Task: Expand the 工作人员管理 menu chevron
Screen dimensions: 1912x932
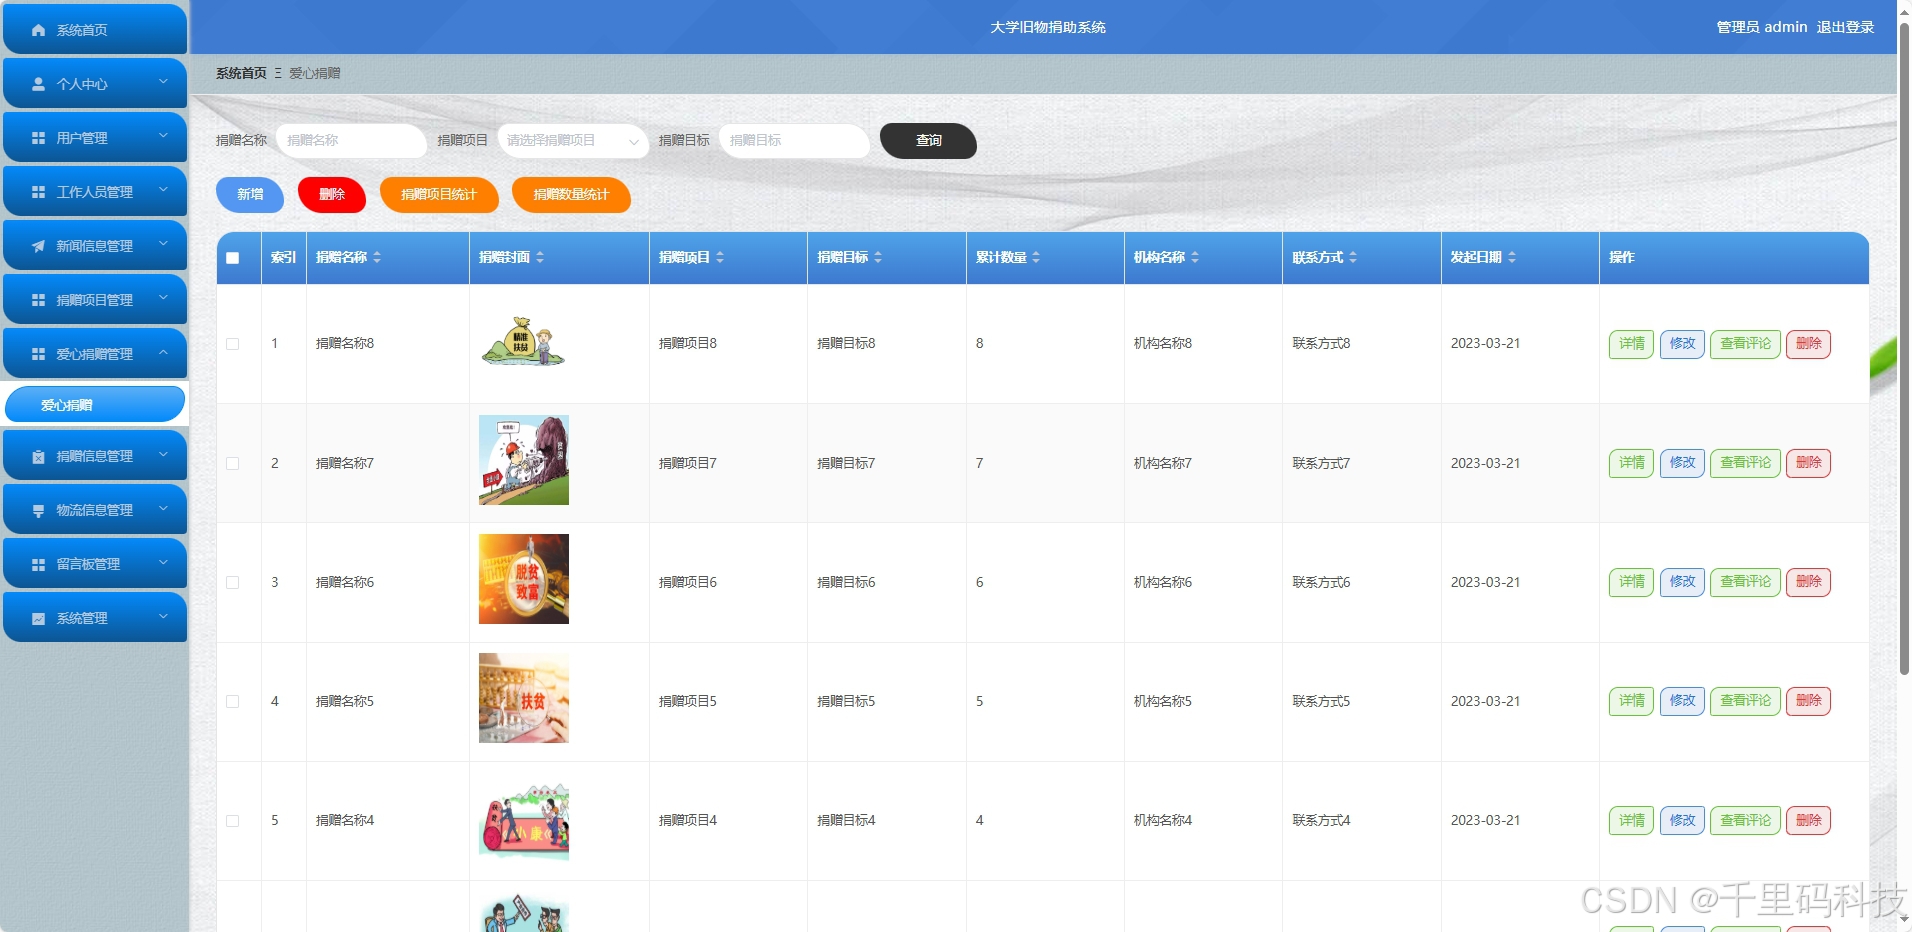Action: pyautogui.click(x=164, y=189)
